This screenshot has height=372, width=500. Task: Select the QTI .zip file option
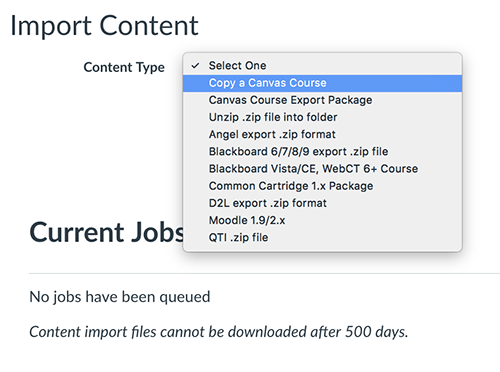[322, 238]
